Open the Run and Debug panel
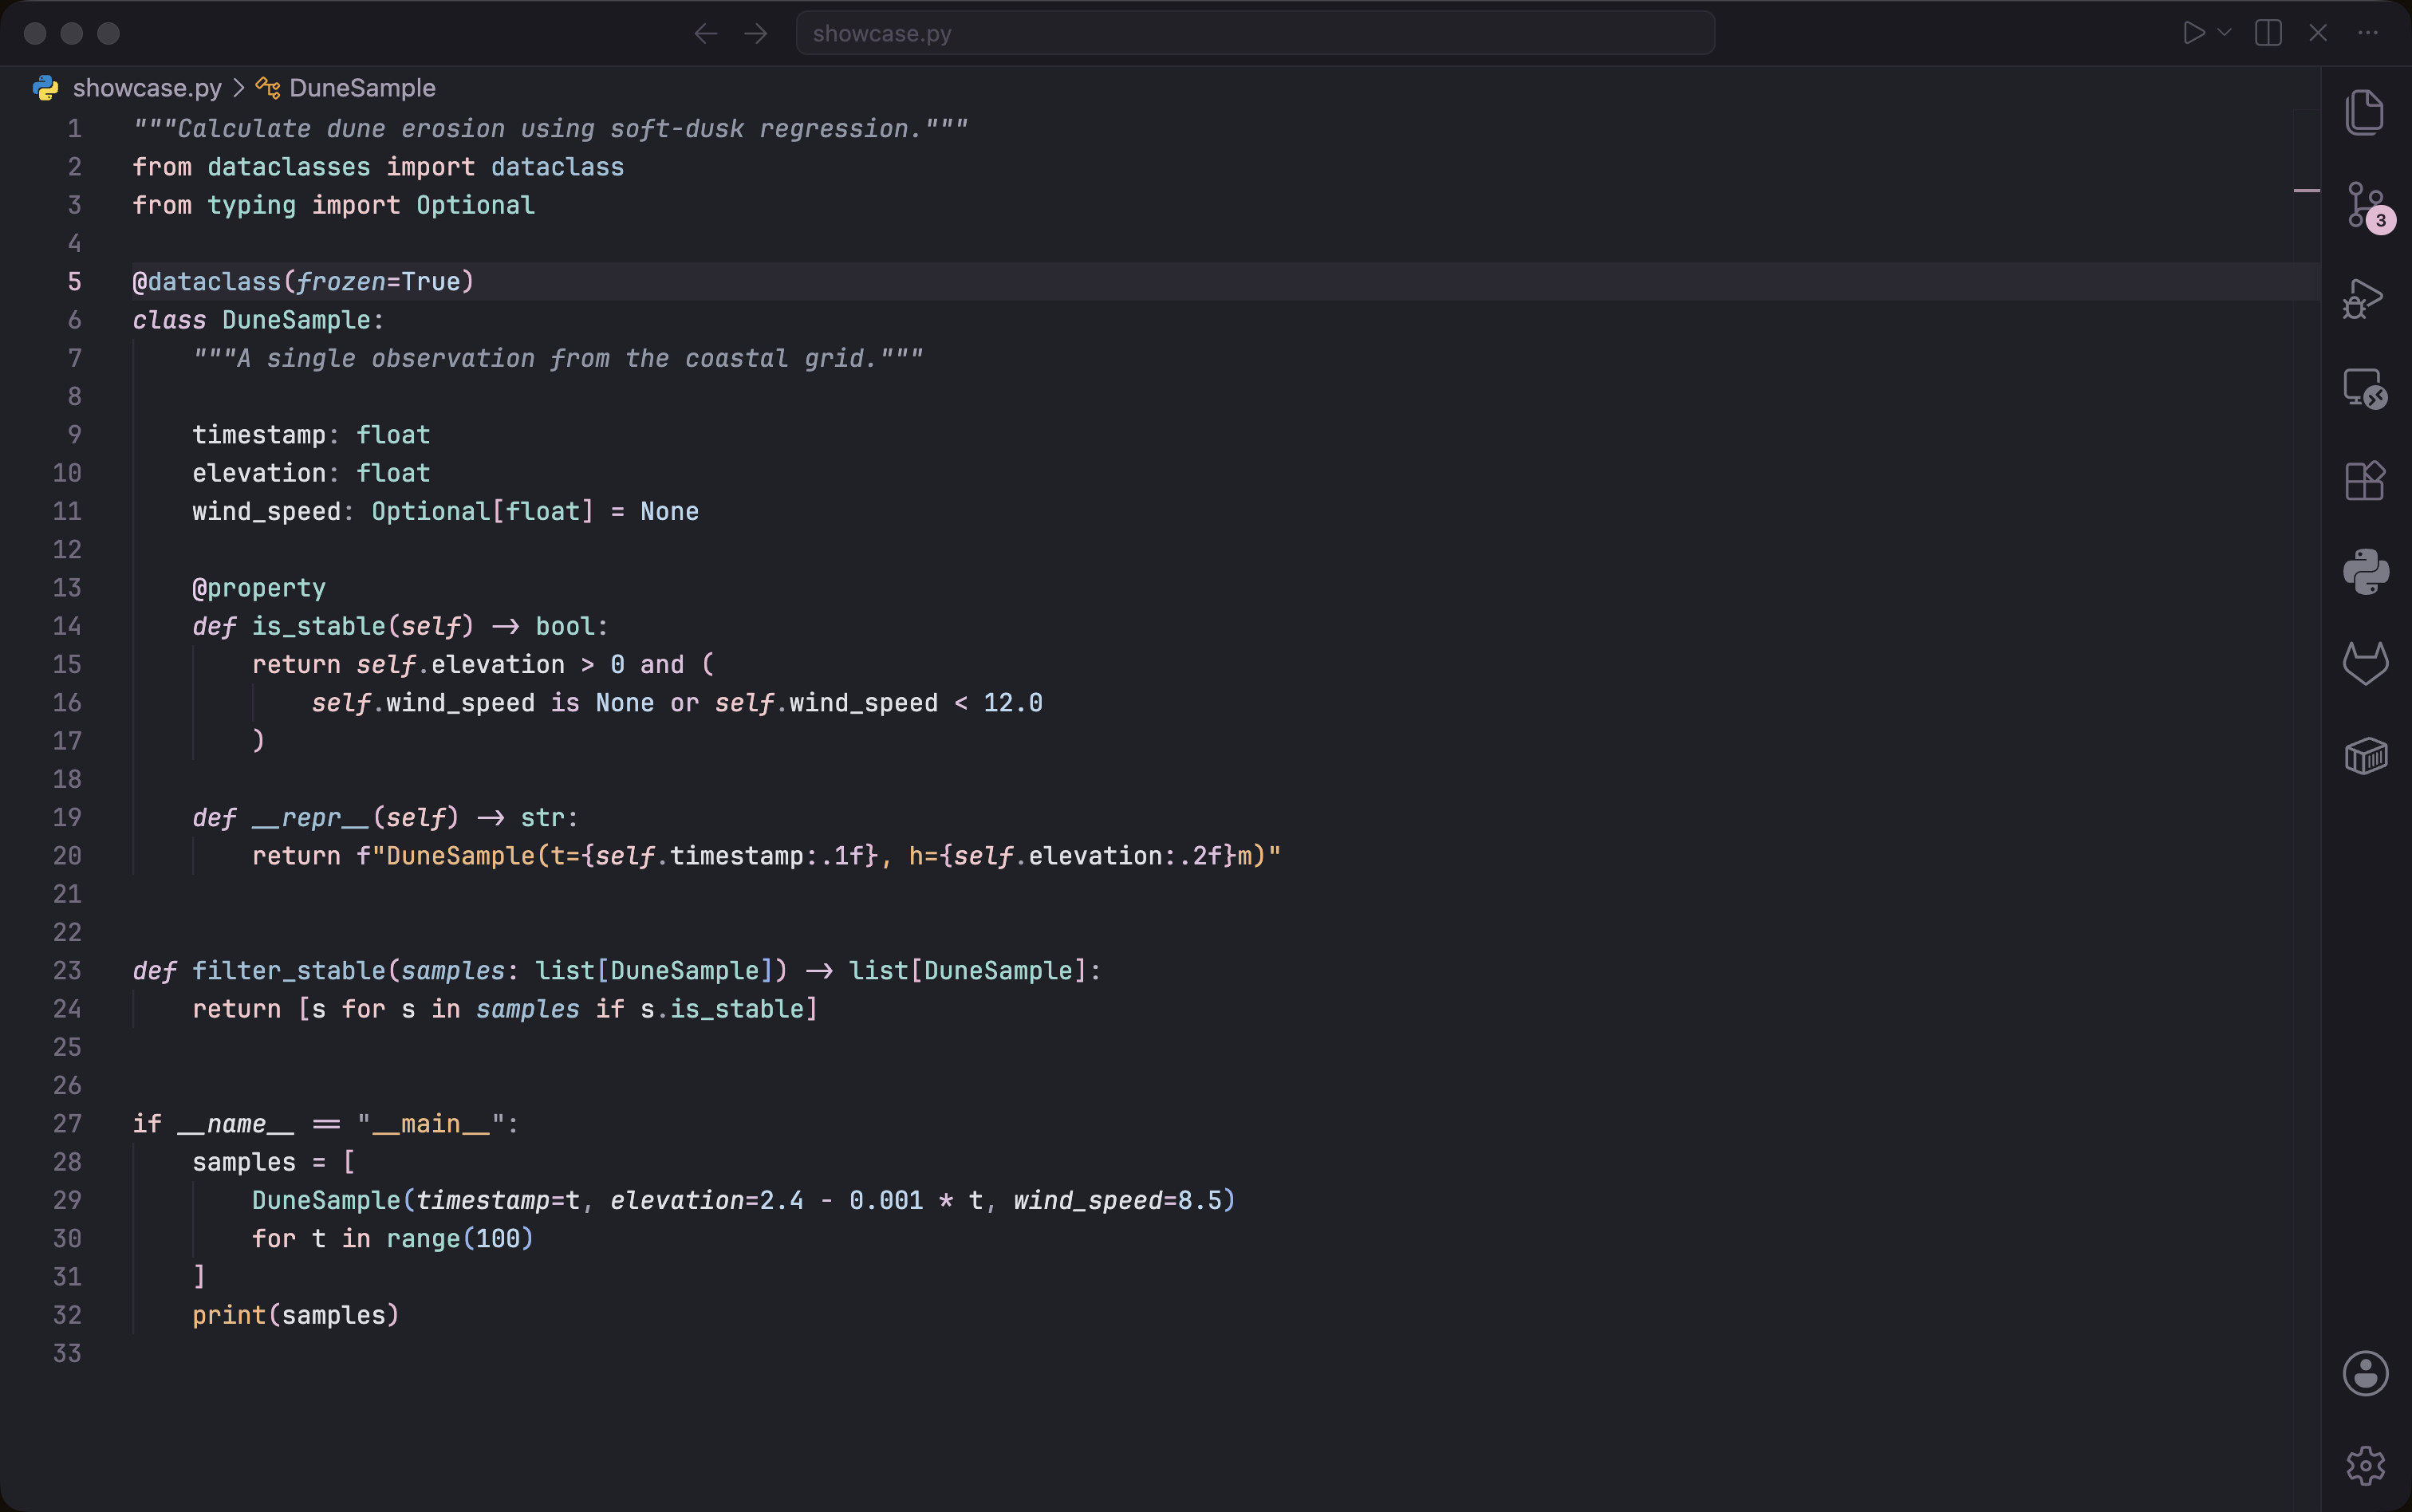Viewport: 2412px width, 1512px height. pos(2365,298)
